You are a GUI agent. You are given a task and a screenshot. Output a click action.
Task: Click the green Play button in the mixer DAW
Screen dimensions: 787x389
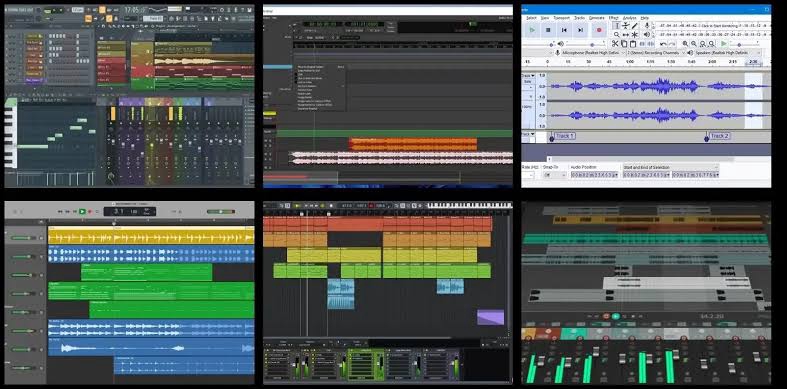[x=616, y=316]
